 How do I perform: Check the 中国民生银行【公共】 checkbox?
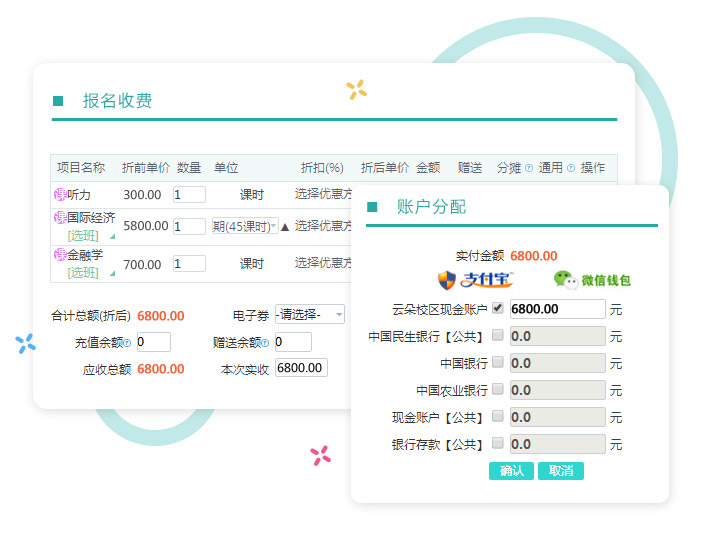click(x=498, y=336)
